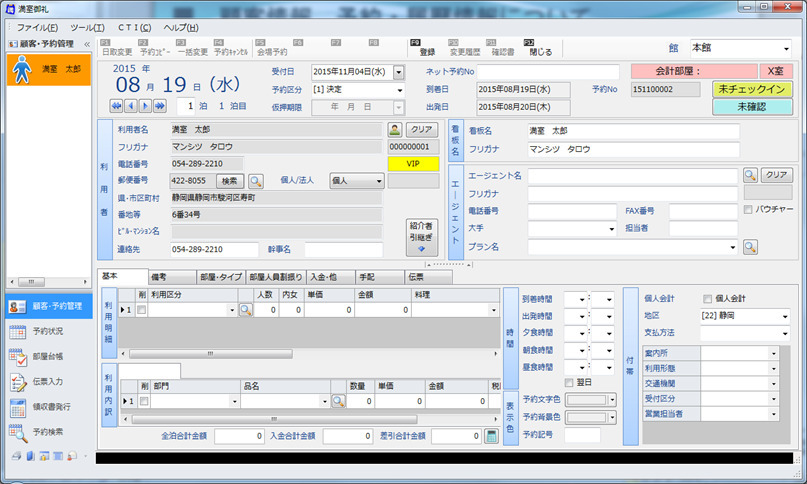Go to previous day arrow
The width and height of the screenshot is (807, 484).
click(x=131, y=106)
